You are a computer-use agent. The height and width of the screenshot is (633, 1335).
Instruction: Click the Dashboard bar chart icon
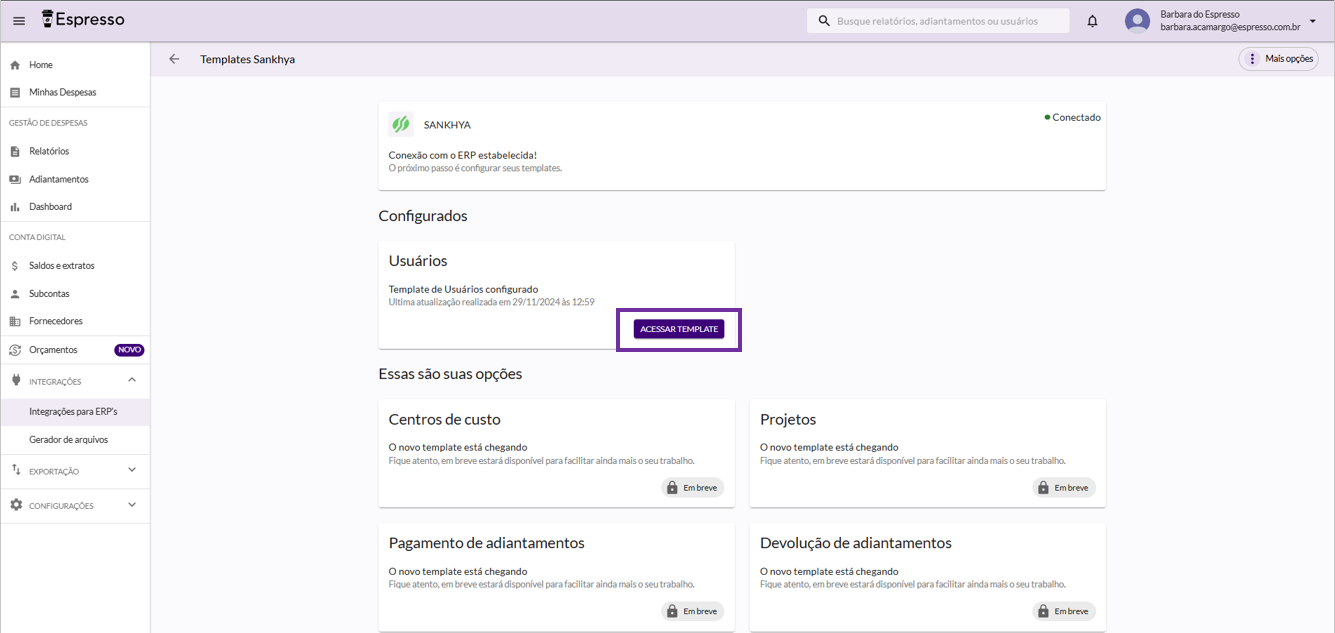[15, 207]
